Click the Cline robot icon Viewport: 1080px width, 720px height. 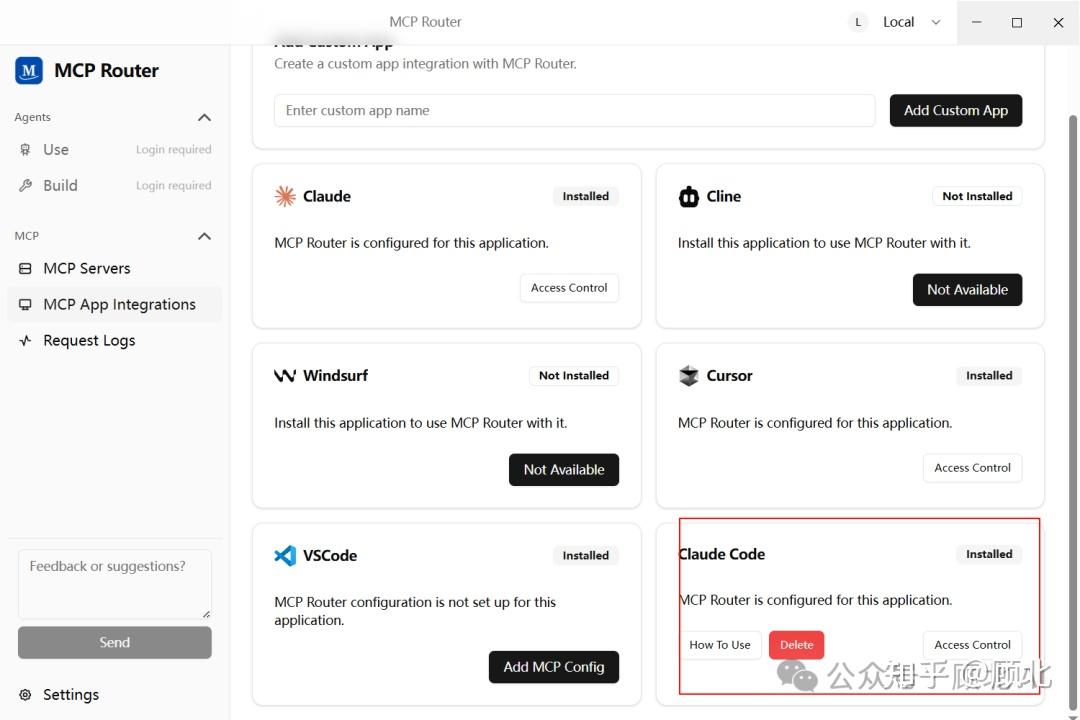click(x=689, y=197)
